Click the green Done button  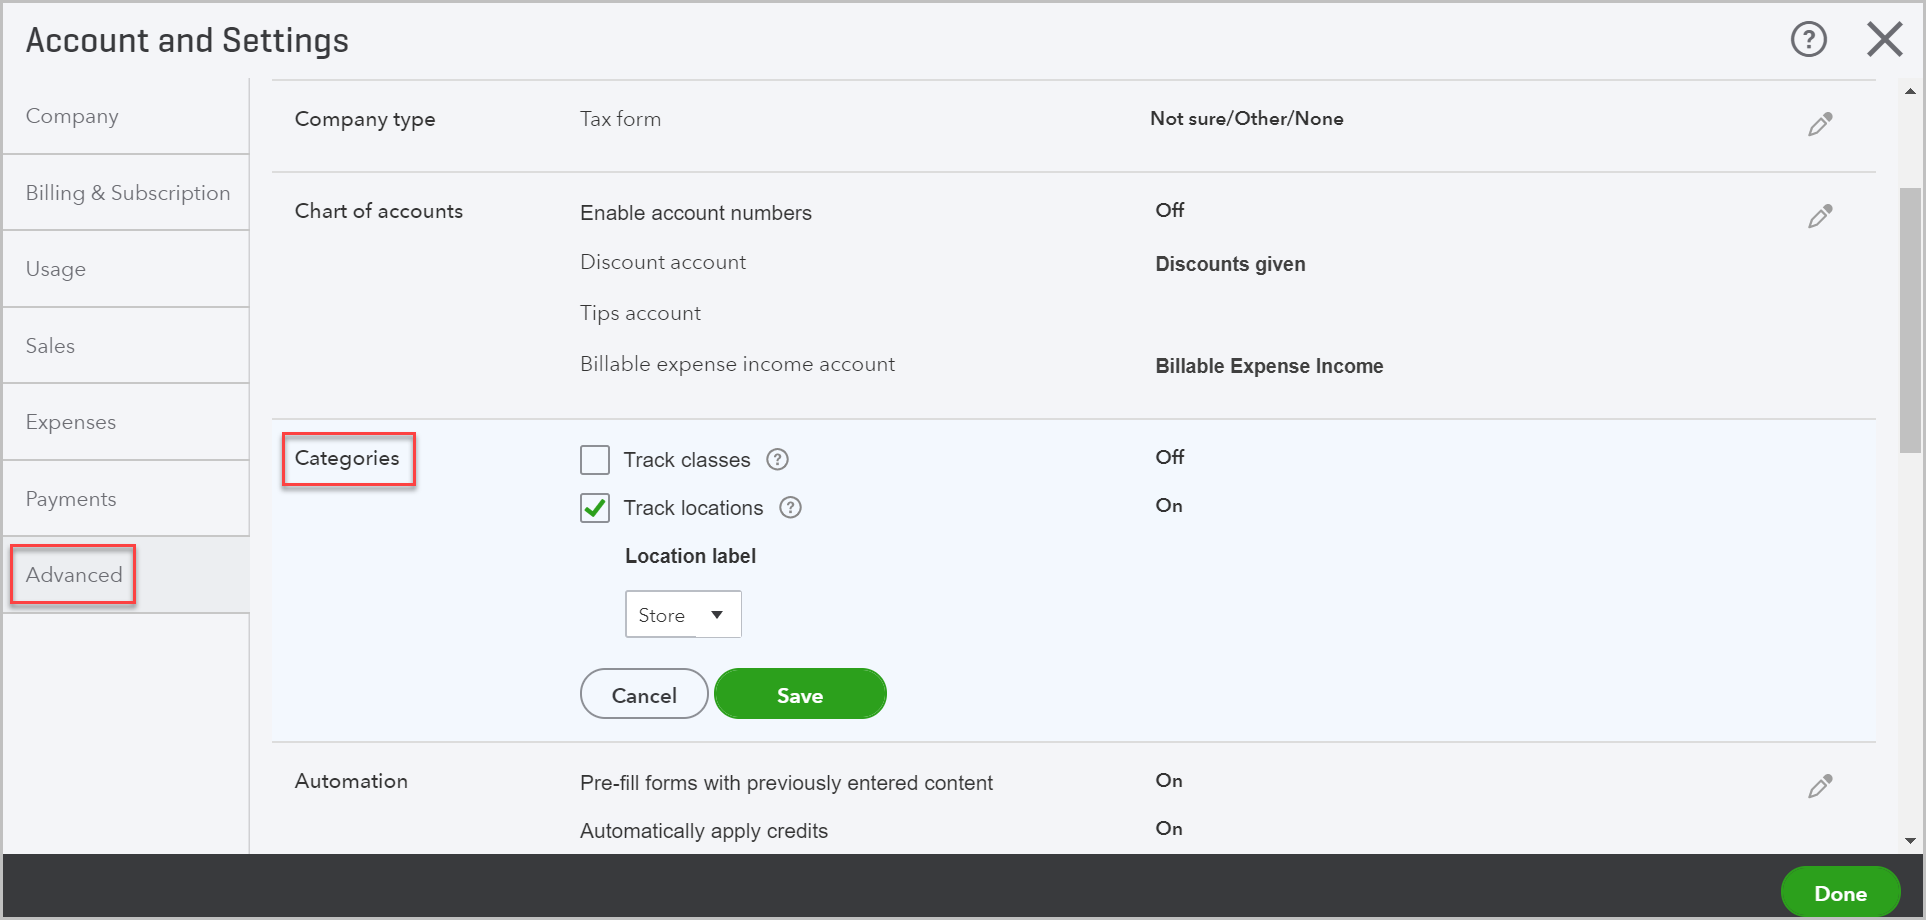coord(1840,892)
